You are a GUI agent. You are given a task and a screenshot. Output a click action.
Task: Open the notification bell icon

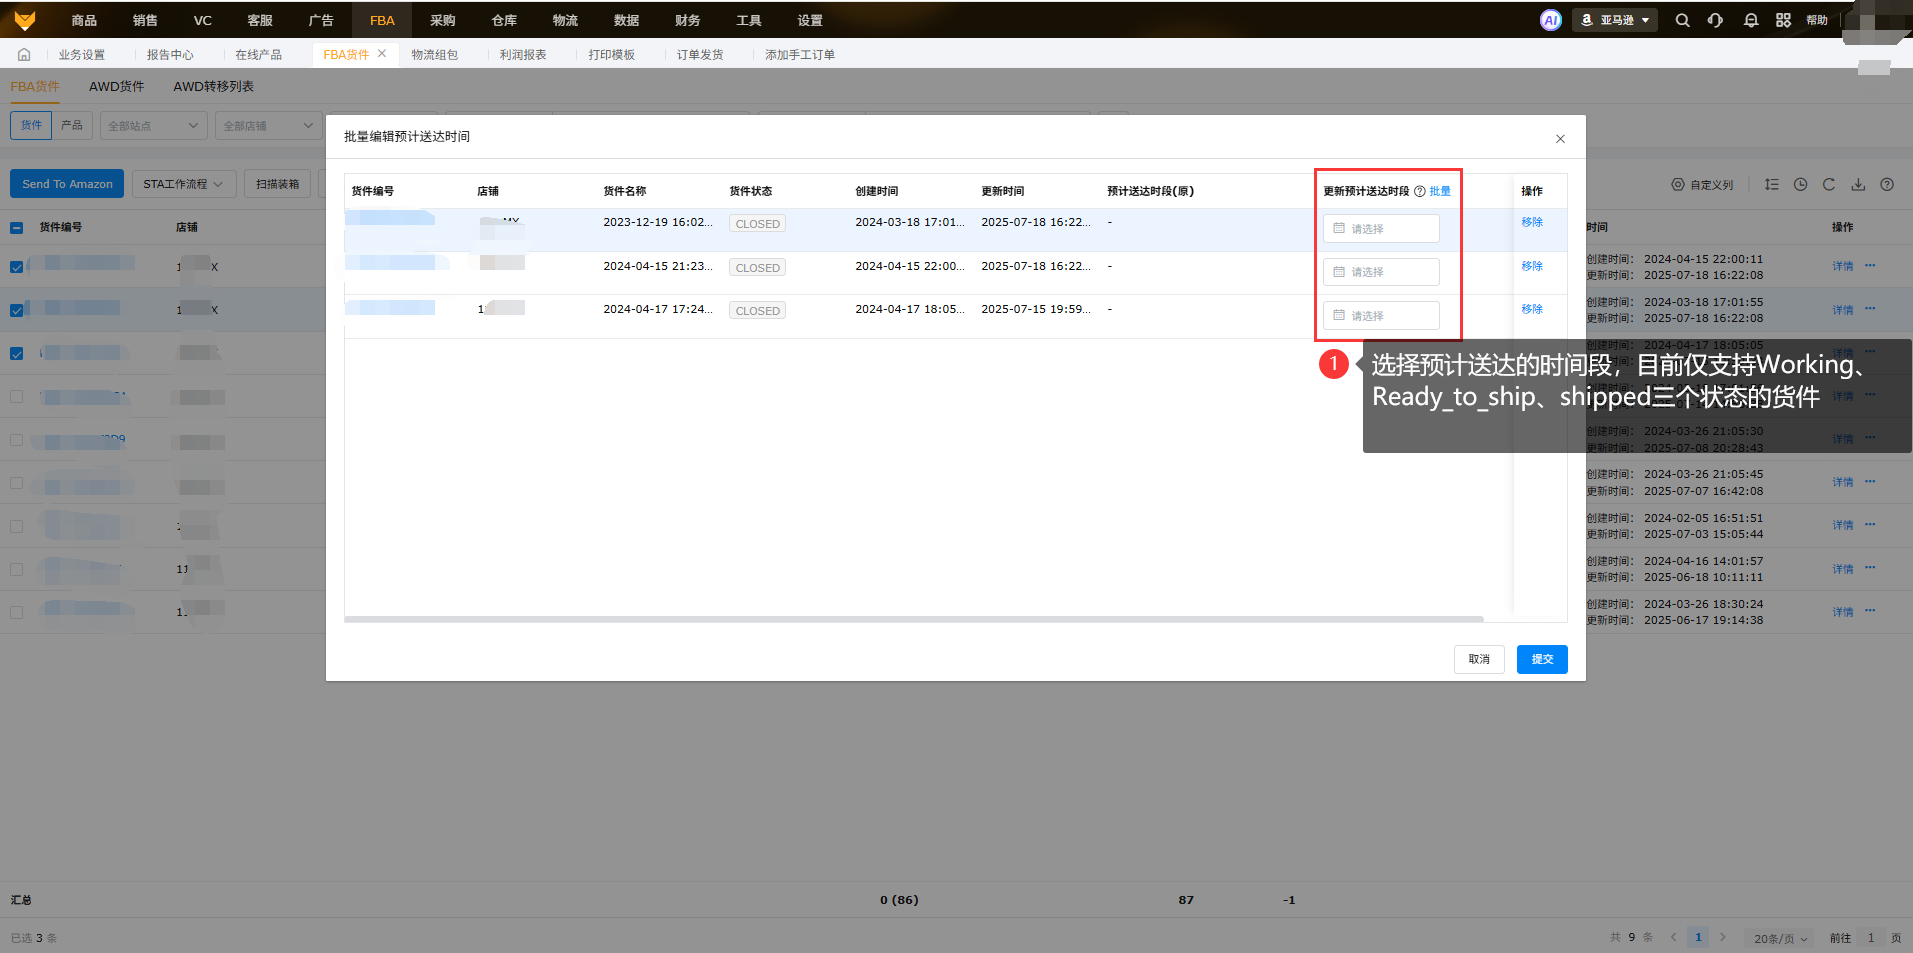click(x=1750, y=20)
